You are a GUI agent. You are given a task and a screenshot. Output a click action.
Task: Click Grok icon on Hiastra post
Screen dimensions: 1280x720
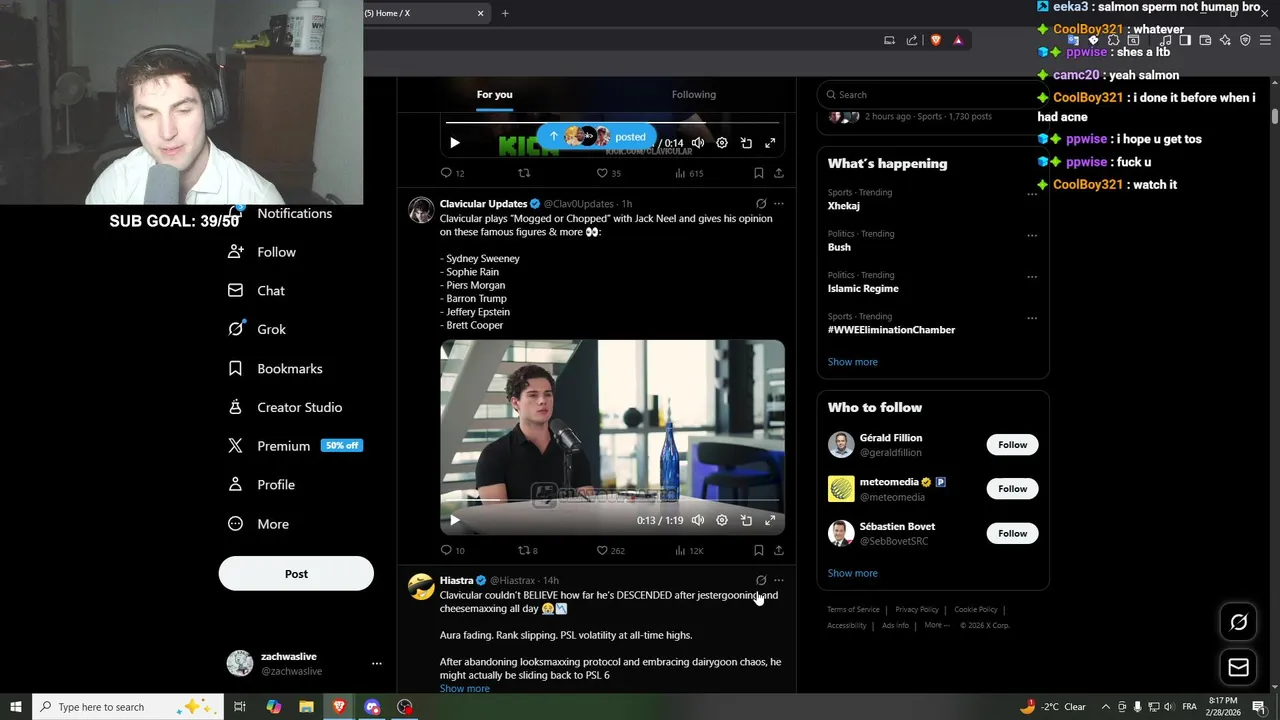pyautogui.click(x=761, y=580)
